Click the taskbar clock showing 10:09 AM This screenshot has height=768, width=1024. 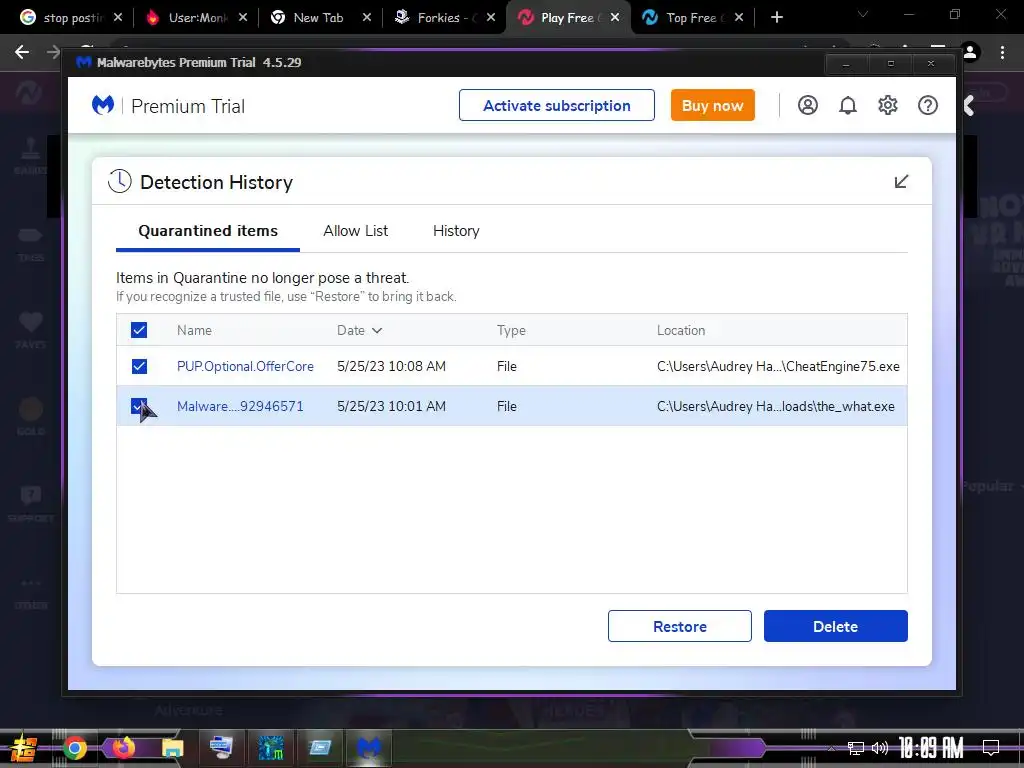tap(931, 748)
